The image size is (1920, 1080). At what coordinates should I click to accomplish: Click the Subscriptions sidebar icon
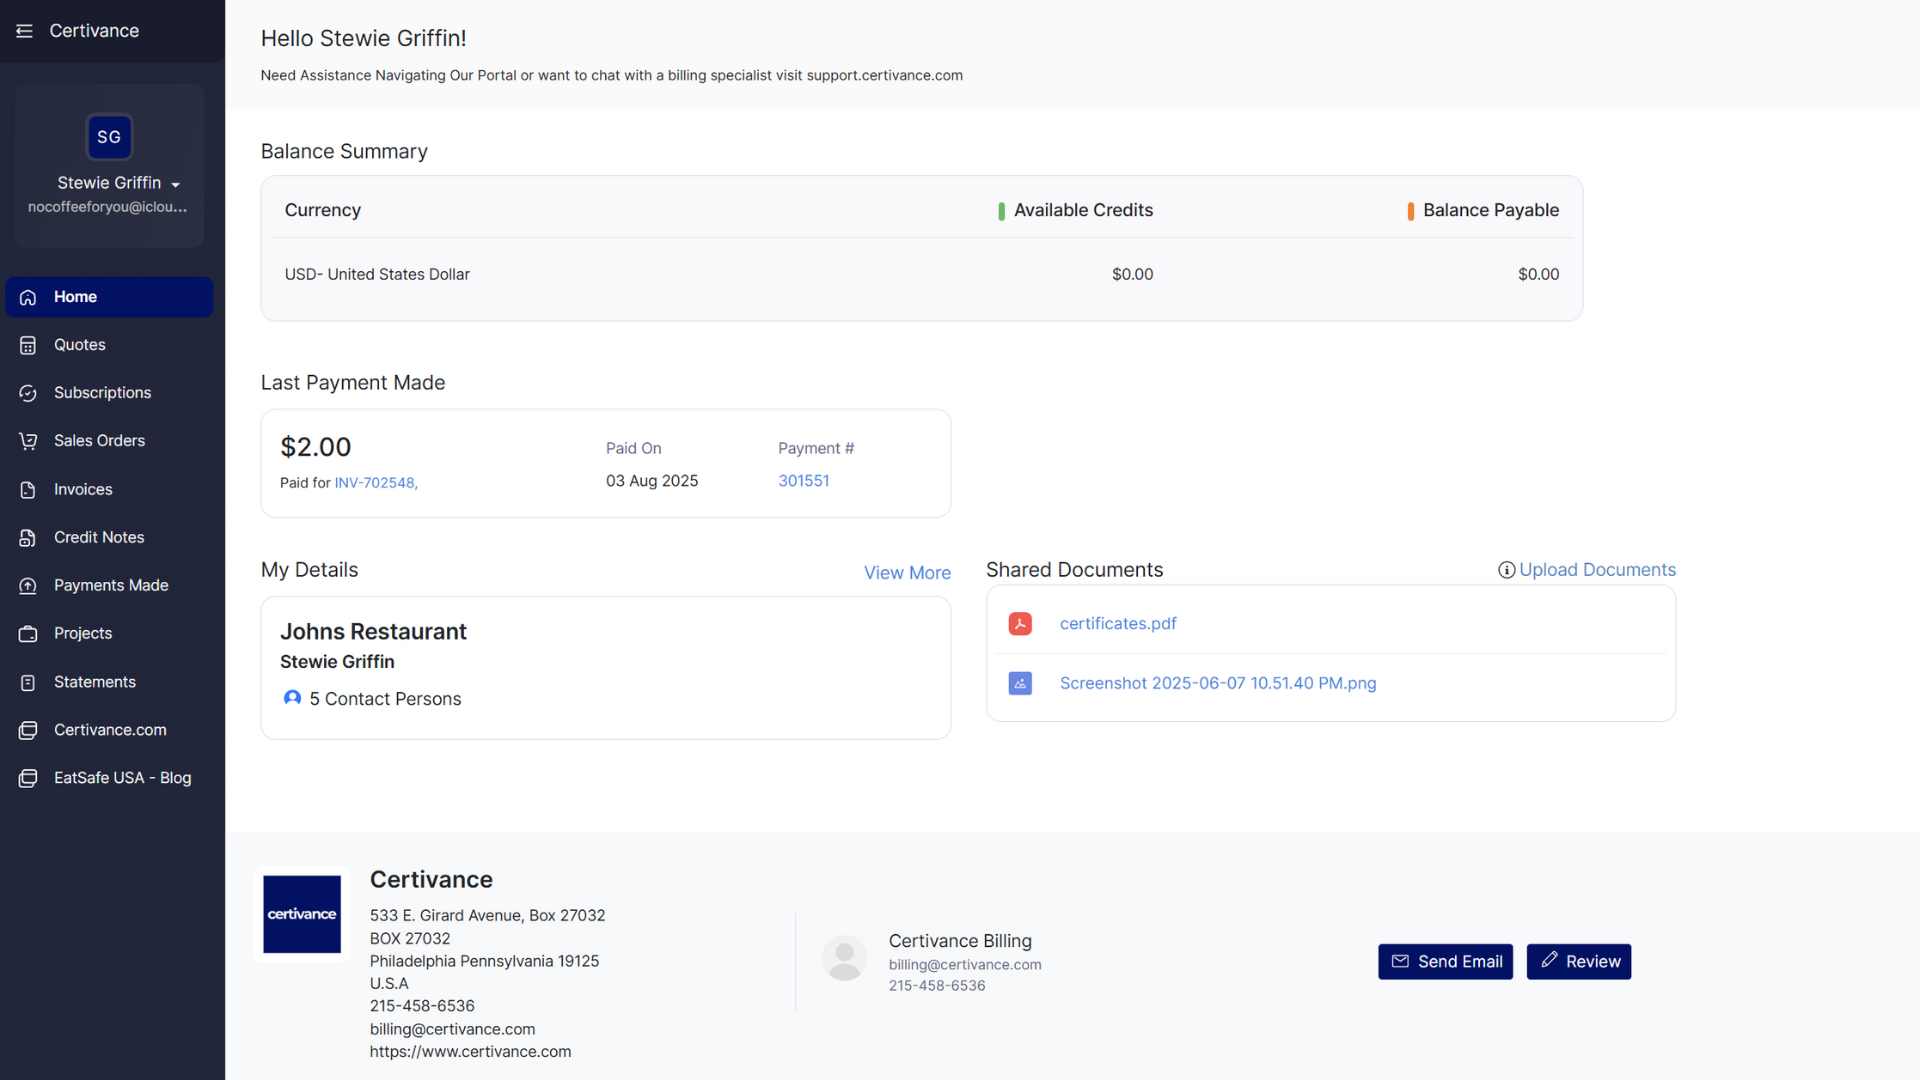point(28,393)
